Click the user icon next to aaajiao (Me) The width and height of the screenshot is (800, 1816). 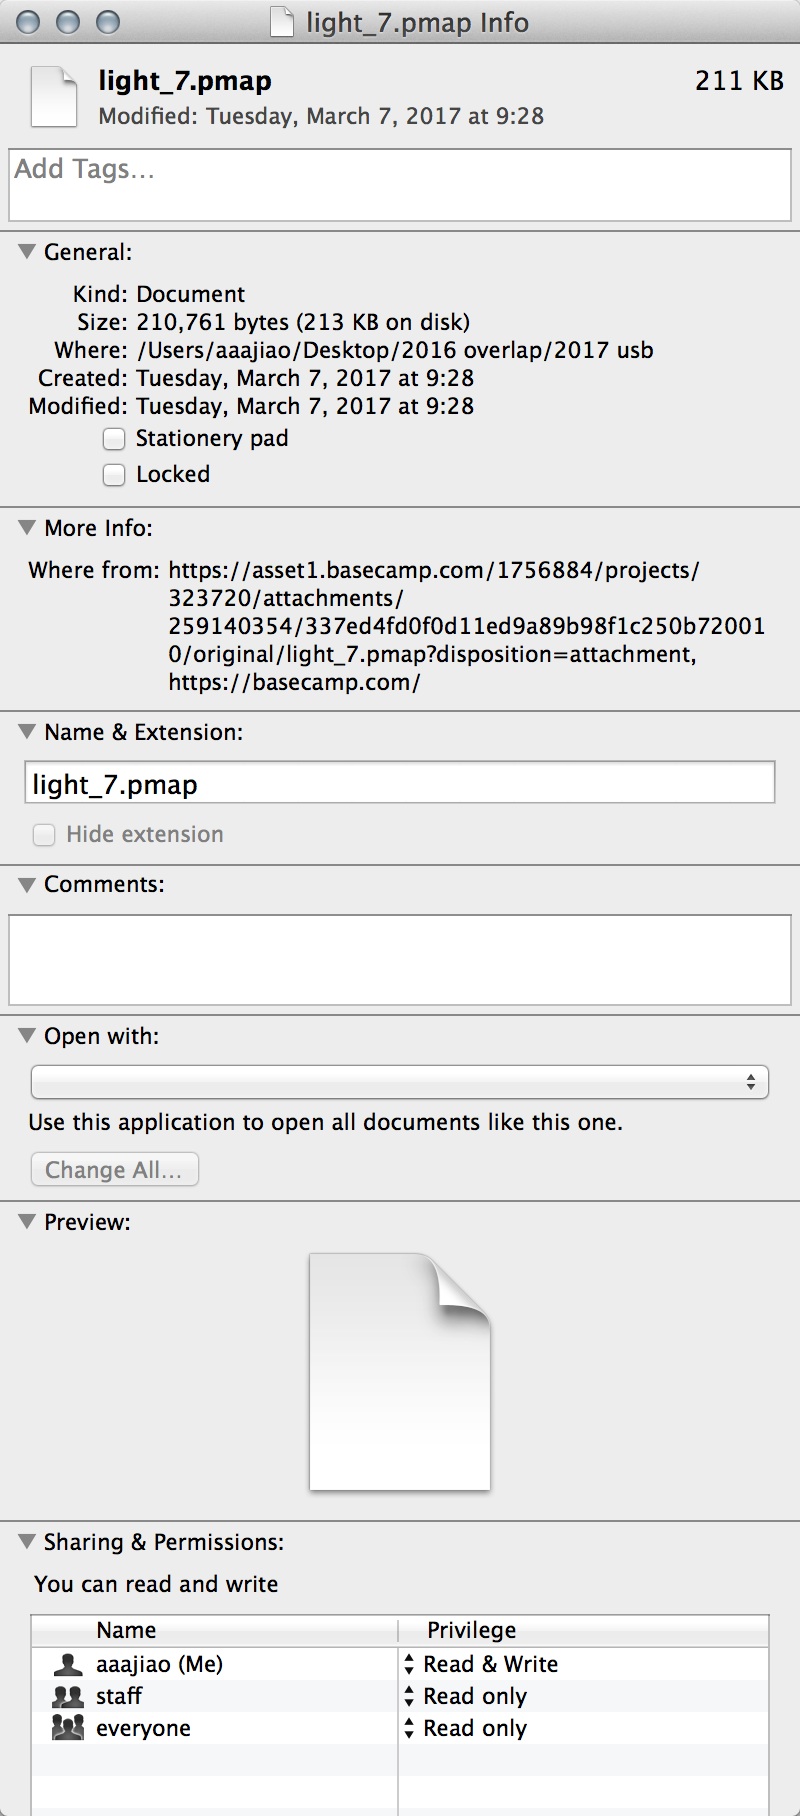(x=66, y=1663)
